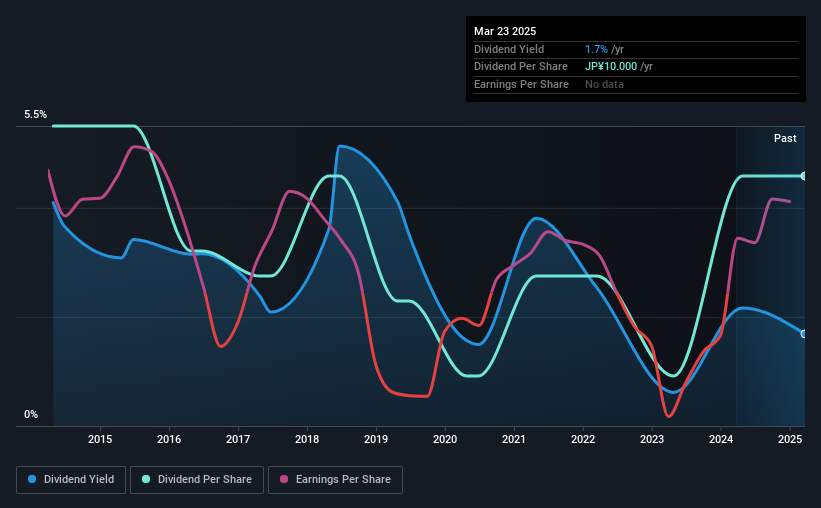This screenshot has width=821, height=508.
Task: Click the 5.5% y-axis label
Action: click(x=35, y=115)
